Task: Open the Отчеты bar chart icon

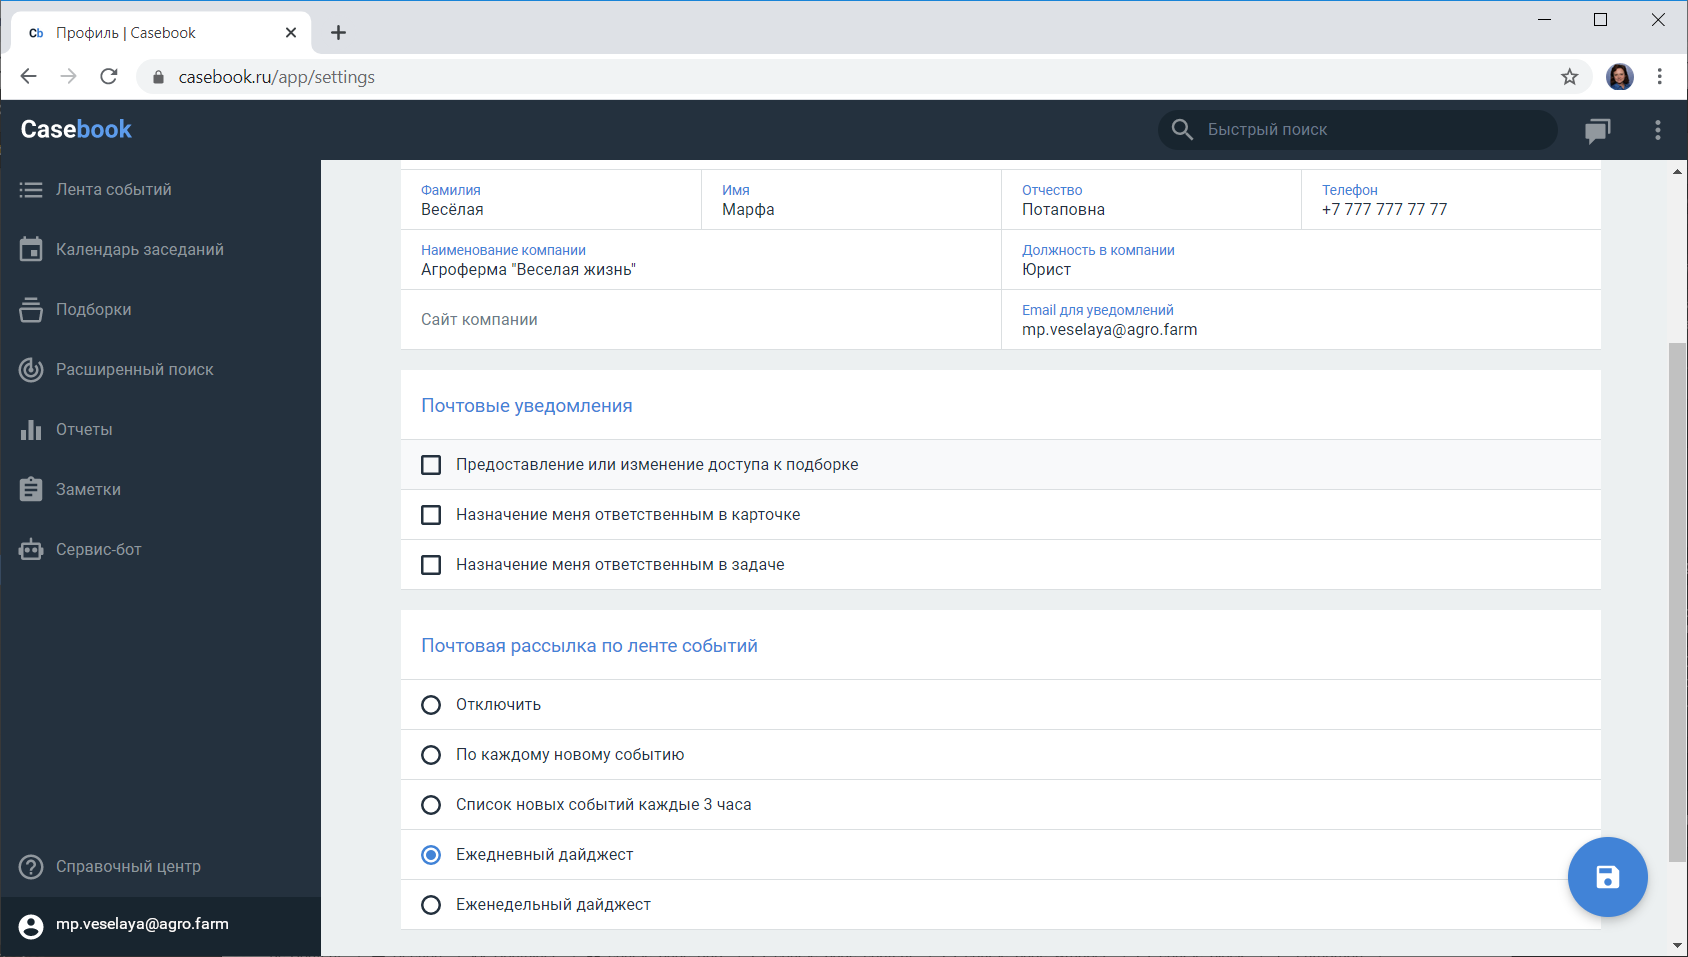Action: coord(31,430)
